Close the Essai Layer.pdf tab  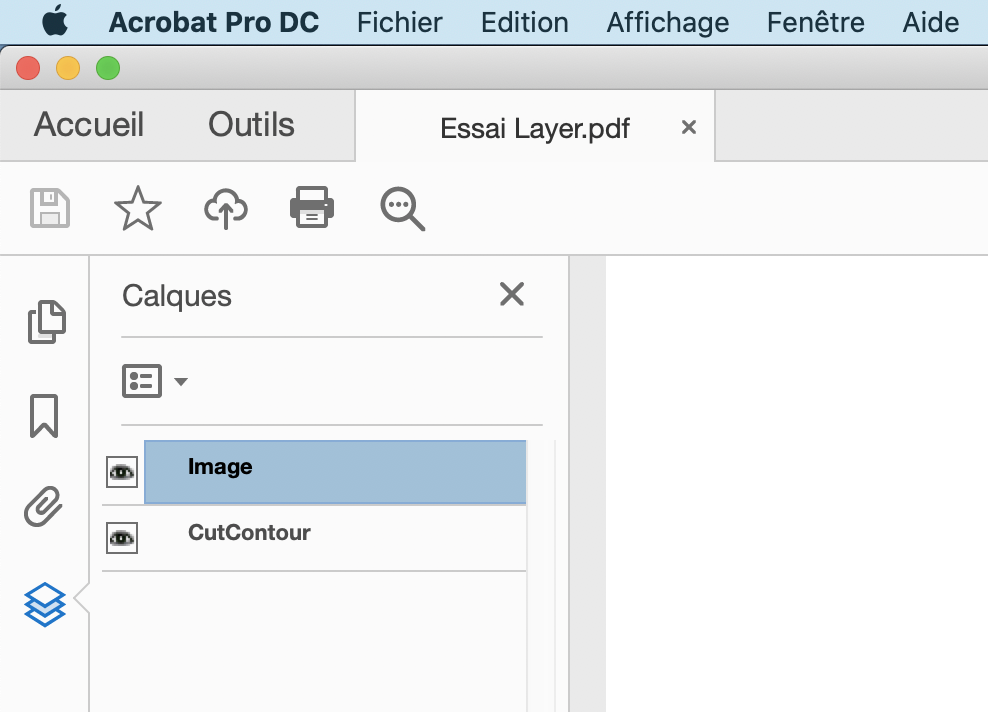pyautogui.click(x=689, y=127)
